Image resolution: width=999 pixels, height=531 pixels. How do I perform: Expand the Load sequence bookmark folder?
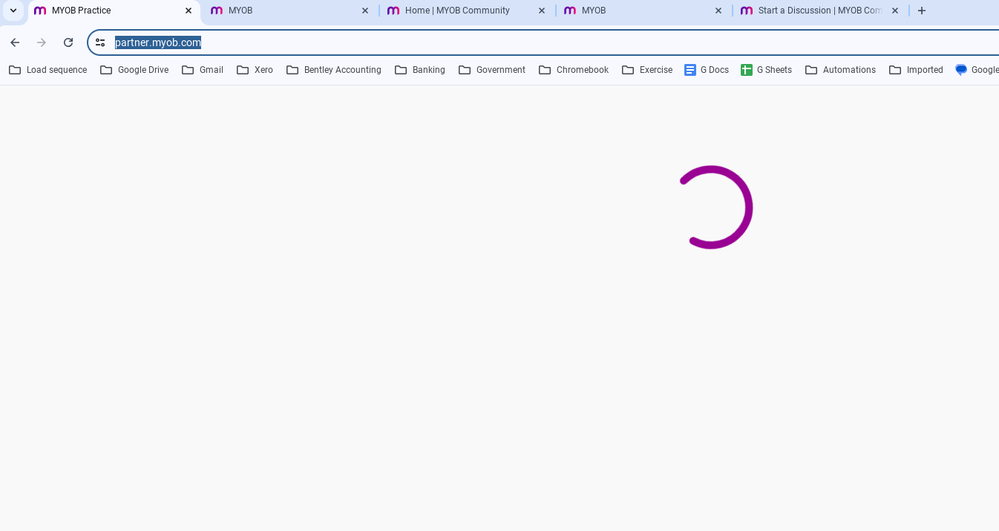pos(48,70)
